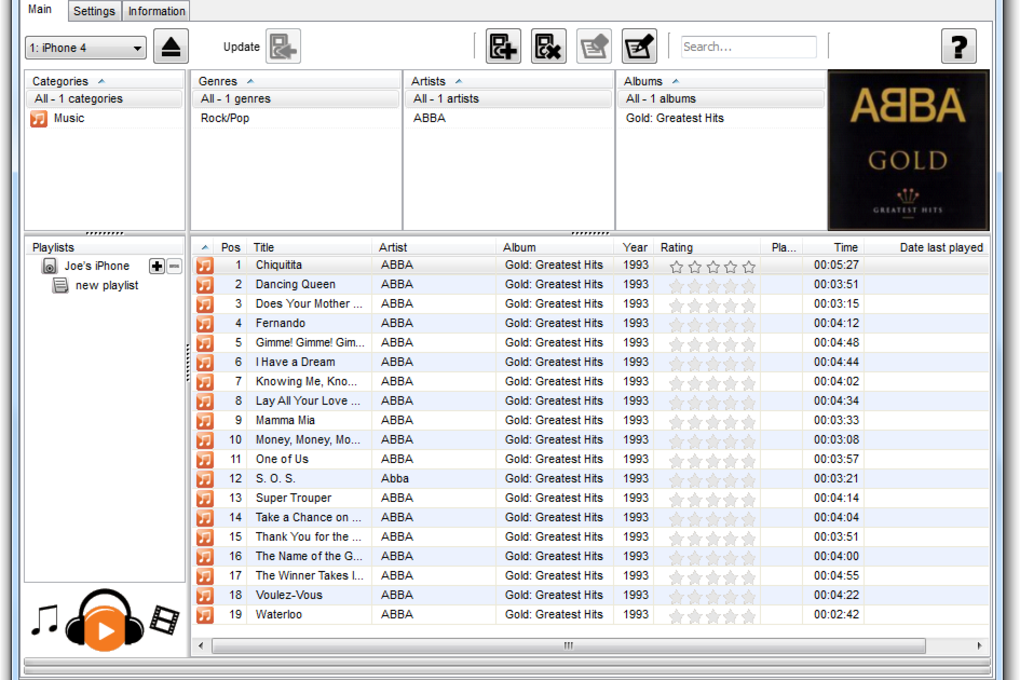Screen dimensions: 1020x680
Task: Select the track The Winner Takes It All
Action: [310, 576]
